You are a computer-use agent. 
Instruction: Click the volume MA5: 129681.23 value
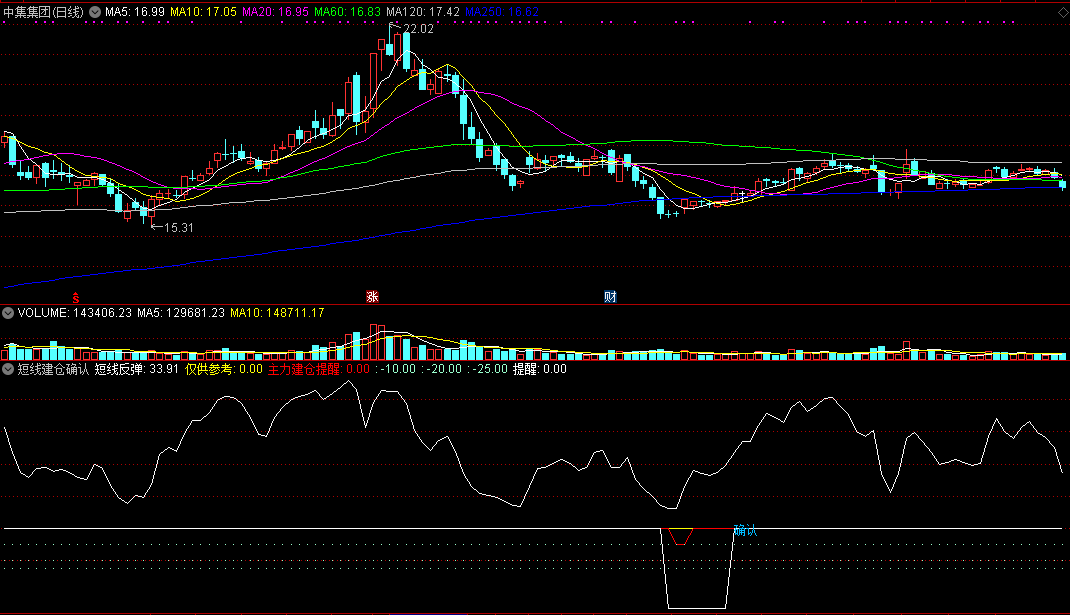(x=181, y=313)
